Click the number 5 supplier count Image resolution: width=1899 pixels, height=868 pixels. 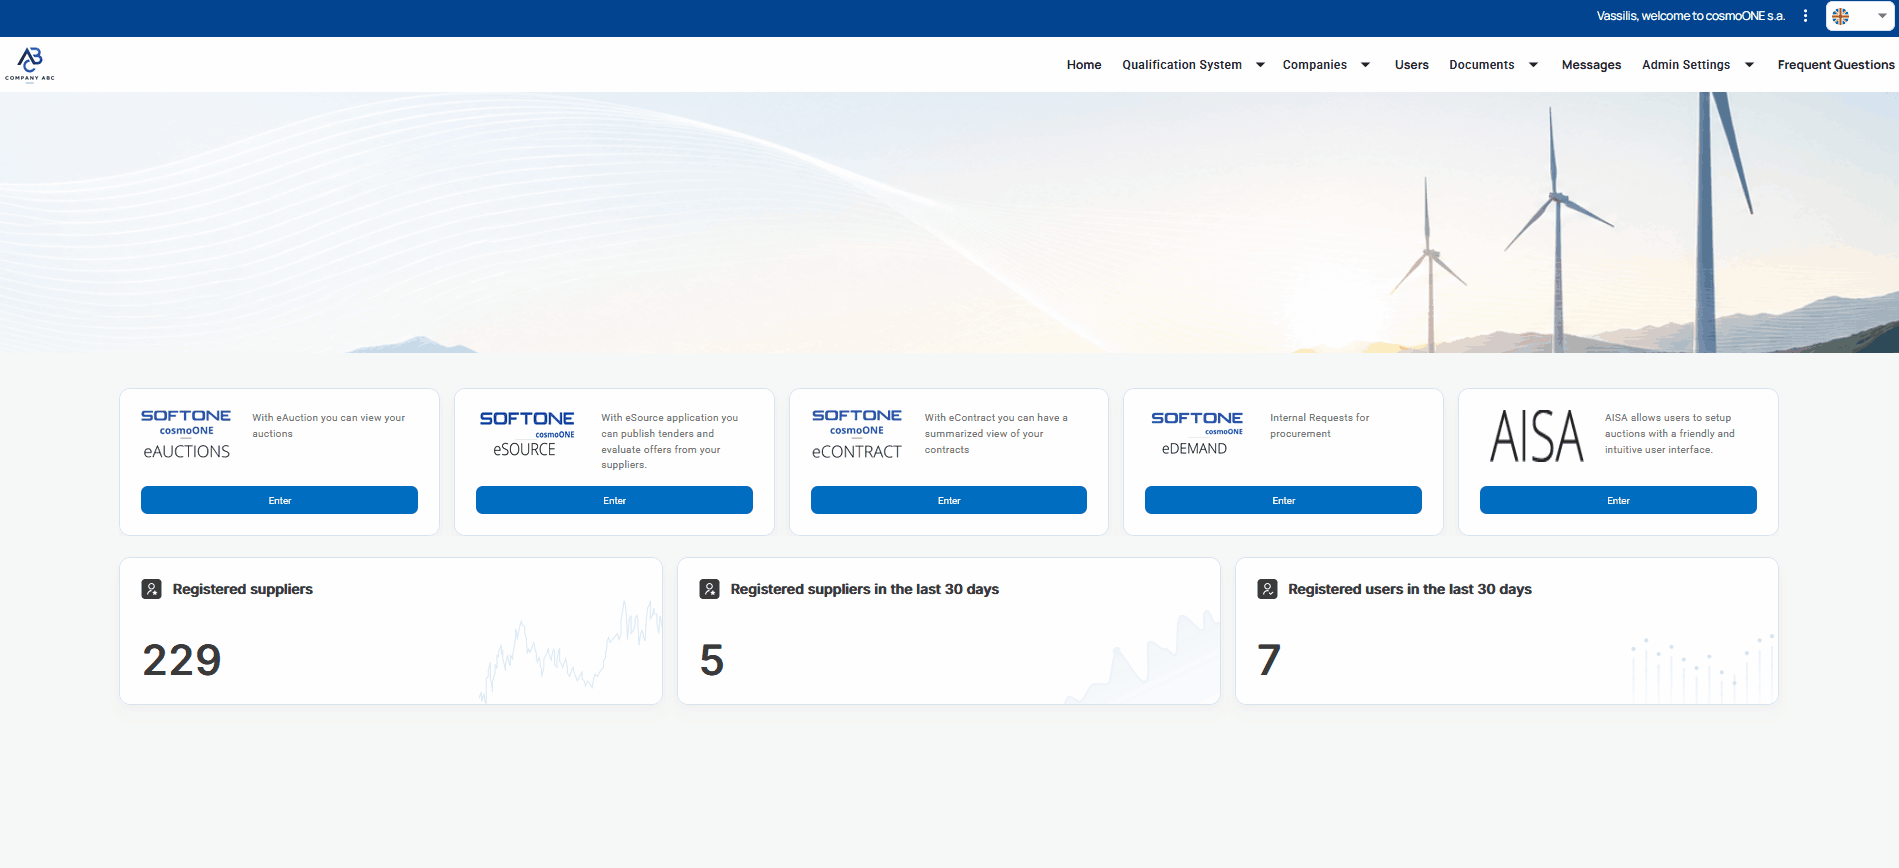coord(712,660)
